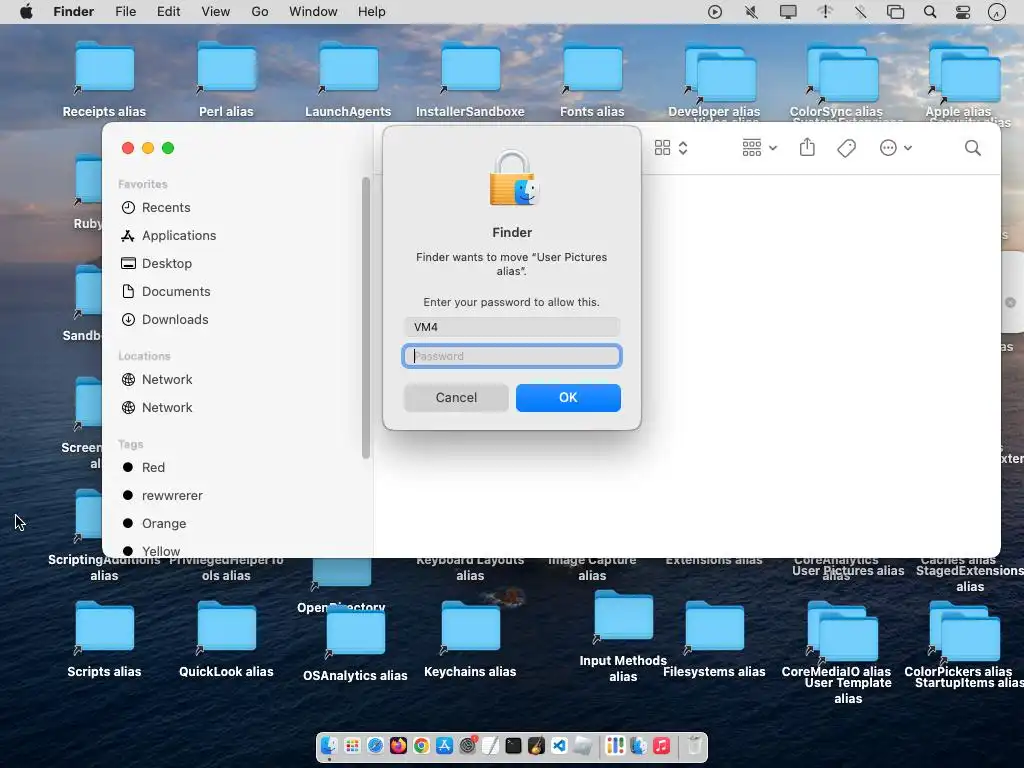Expand the view switcher up-down chevrons
The width and height of the screenshot is (1024, 768).
(x=683, y=148)
